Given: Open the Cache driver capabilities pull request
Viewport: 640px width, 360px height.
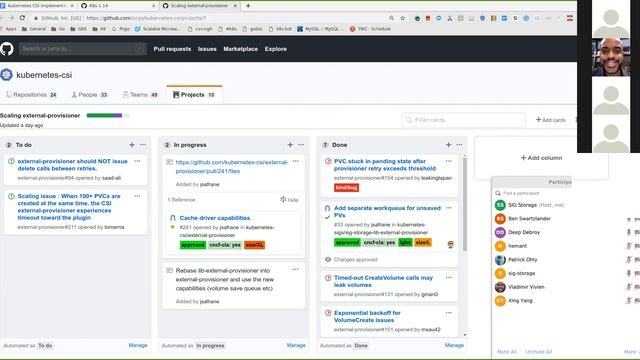Looking at the screenshot, I should (215, 218).
